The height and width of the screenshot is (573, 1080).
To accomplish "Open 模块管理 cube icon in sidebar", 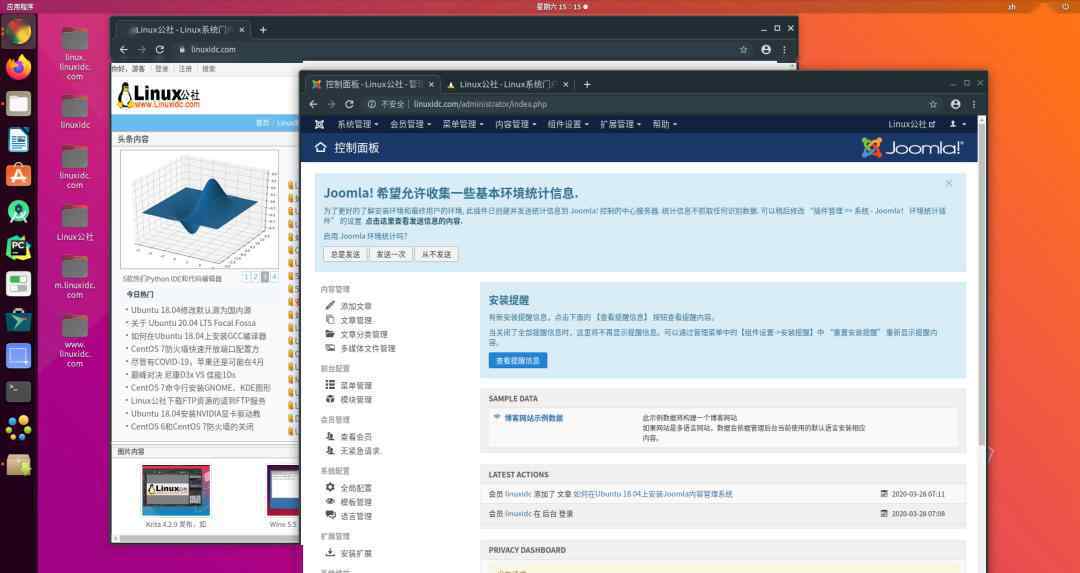I will (330, 399).
